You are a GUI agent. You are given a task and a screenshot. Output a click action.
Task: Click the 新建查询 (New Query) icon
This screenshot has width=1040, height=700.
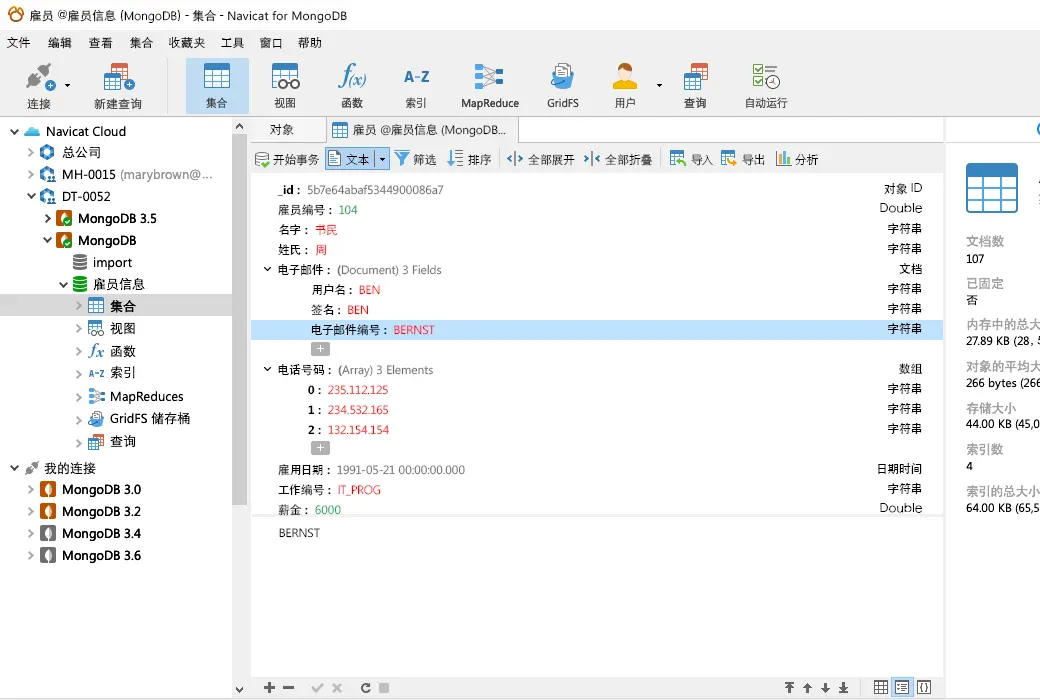[118, 86]
